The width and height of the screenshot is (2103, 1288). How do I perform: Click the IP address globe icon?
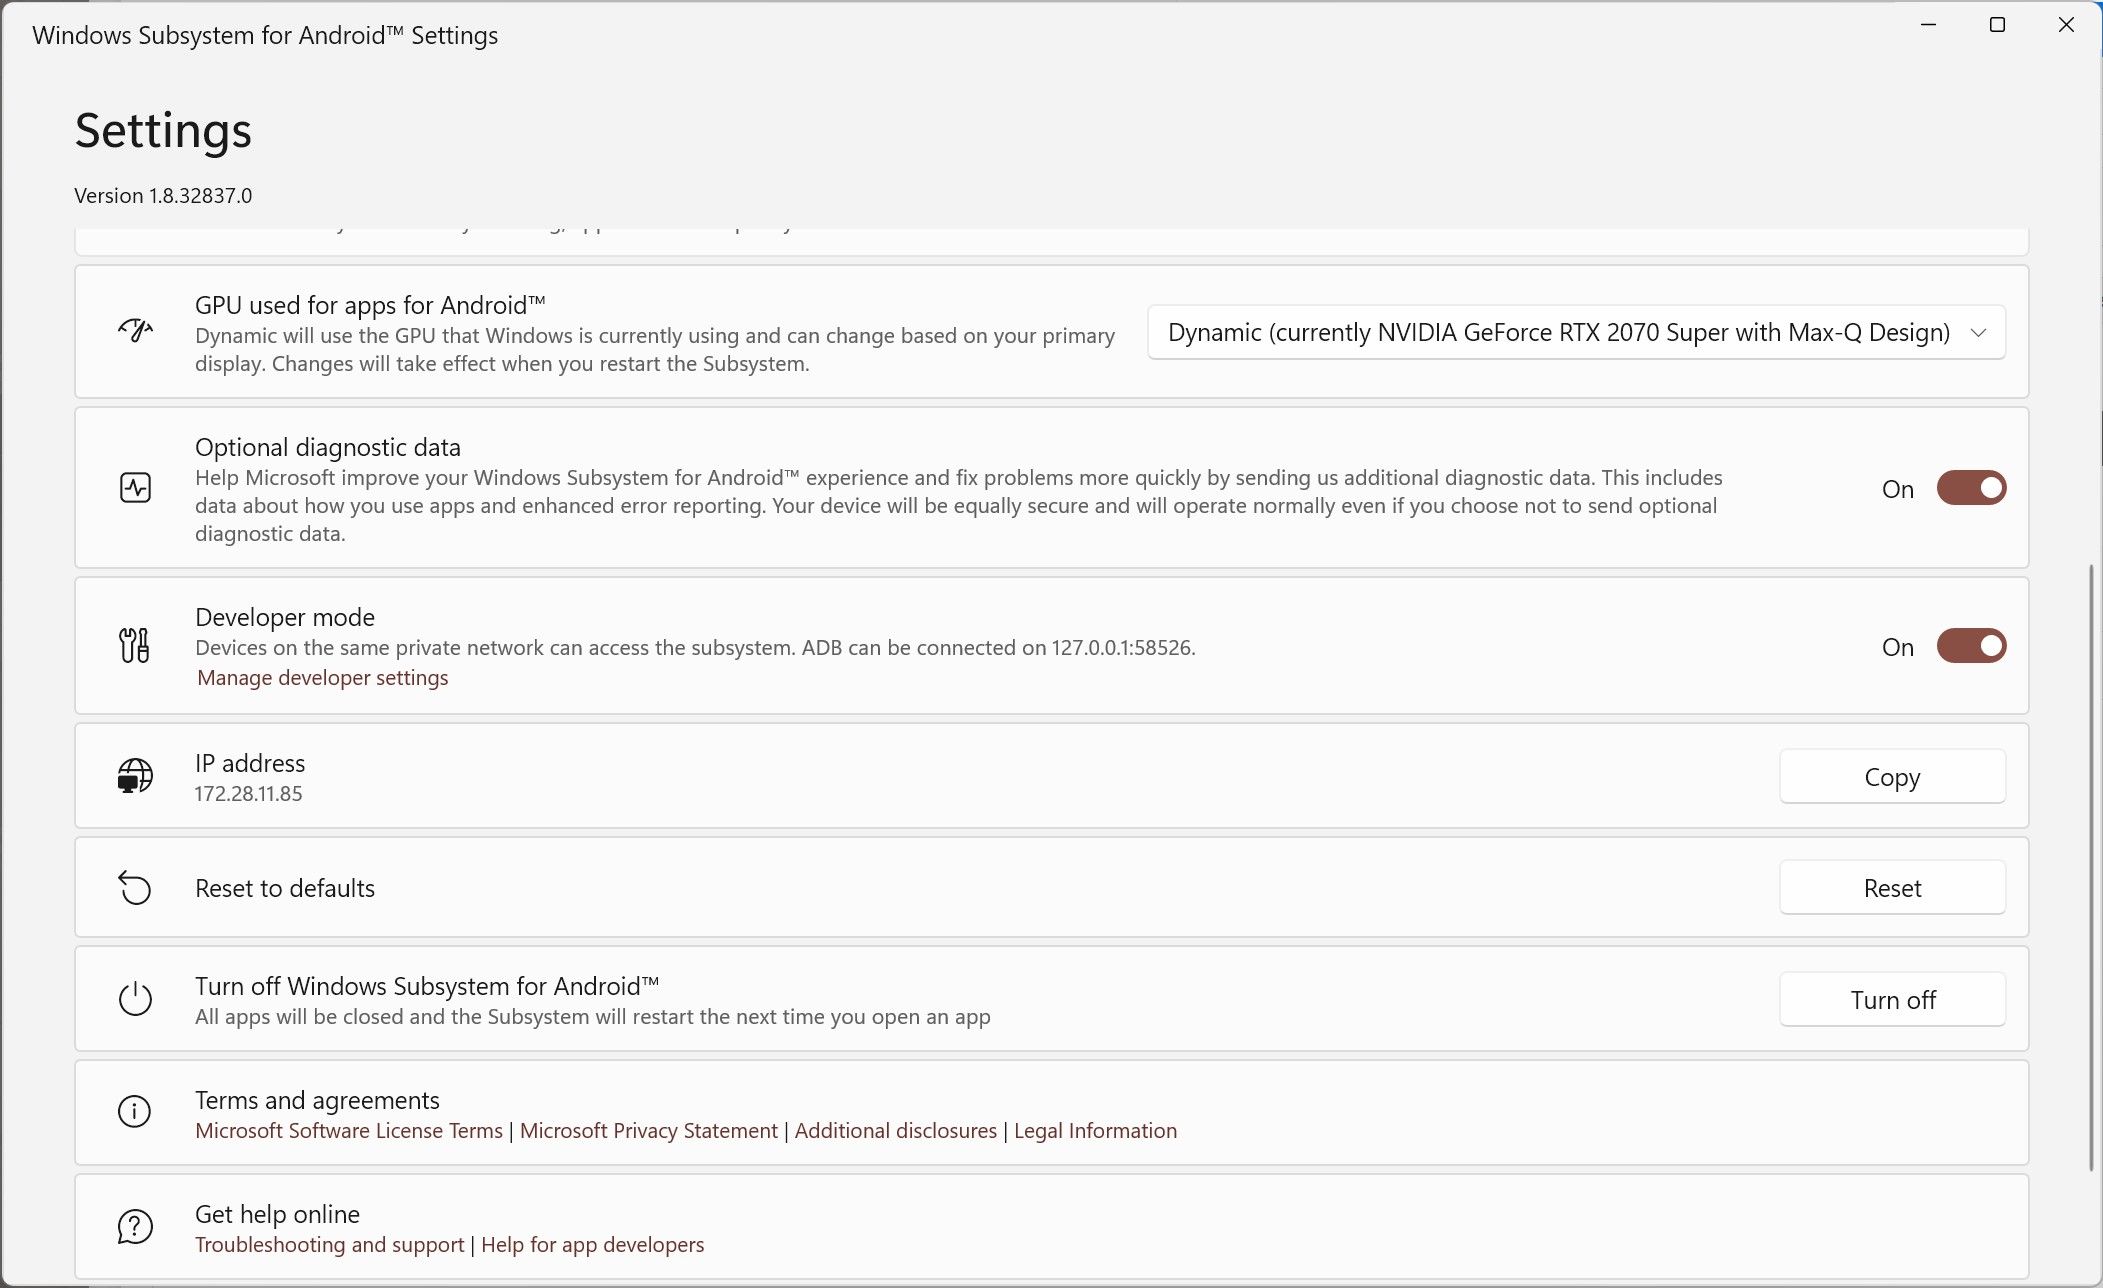click(134, 776)
